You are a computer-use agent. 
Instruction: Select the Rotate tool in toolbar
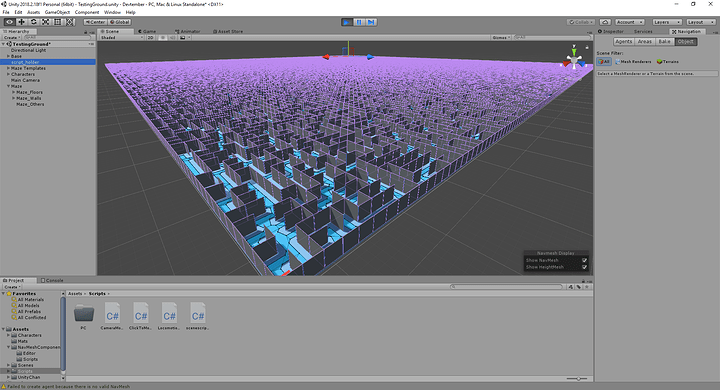34,22
